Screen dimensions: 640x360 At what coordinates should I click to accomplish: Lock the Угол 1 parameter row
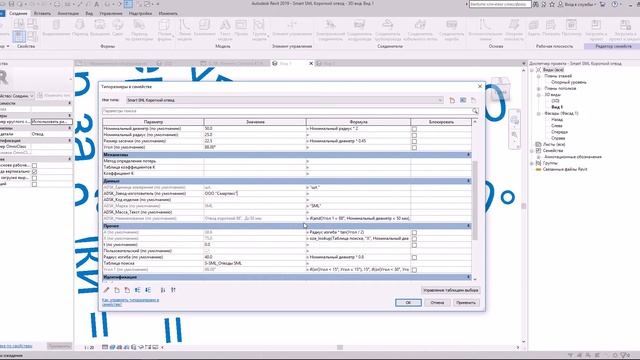click(414, 270)
